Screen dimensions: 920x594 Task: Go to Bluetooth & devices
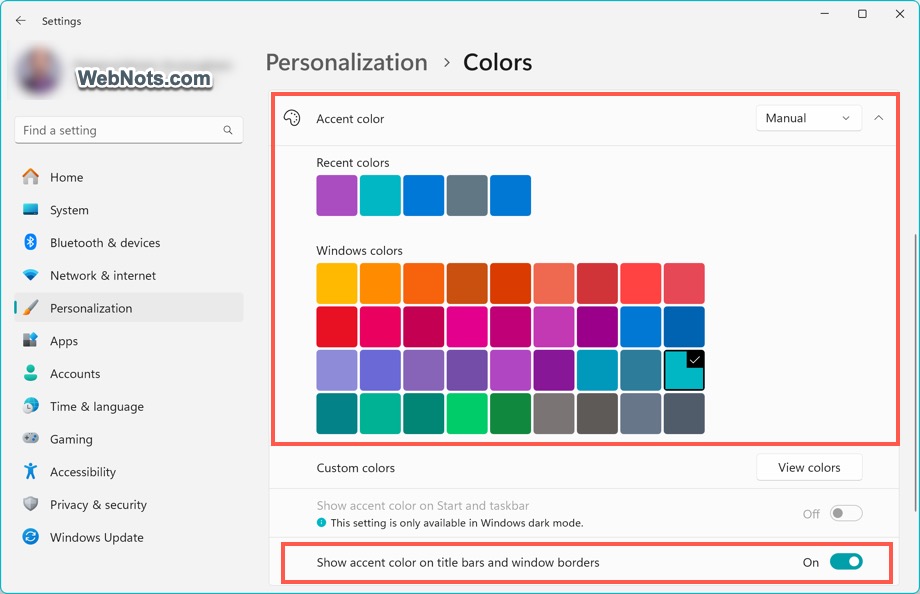click(129, 242)
